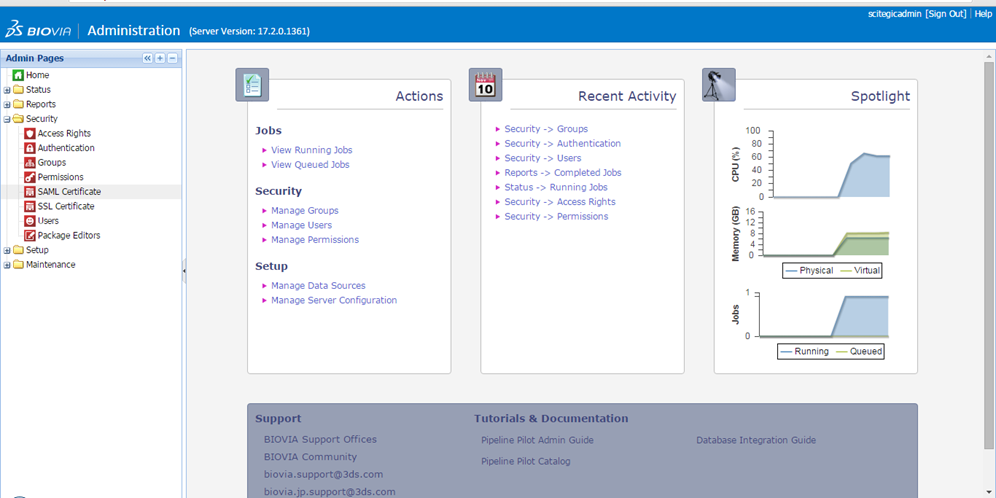The image size is (996, 498).
Task: Click the Users face icon
Action: pyautogui.click(x=29, y=221)
